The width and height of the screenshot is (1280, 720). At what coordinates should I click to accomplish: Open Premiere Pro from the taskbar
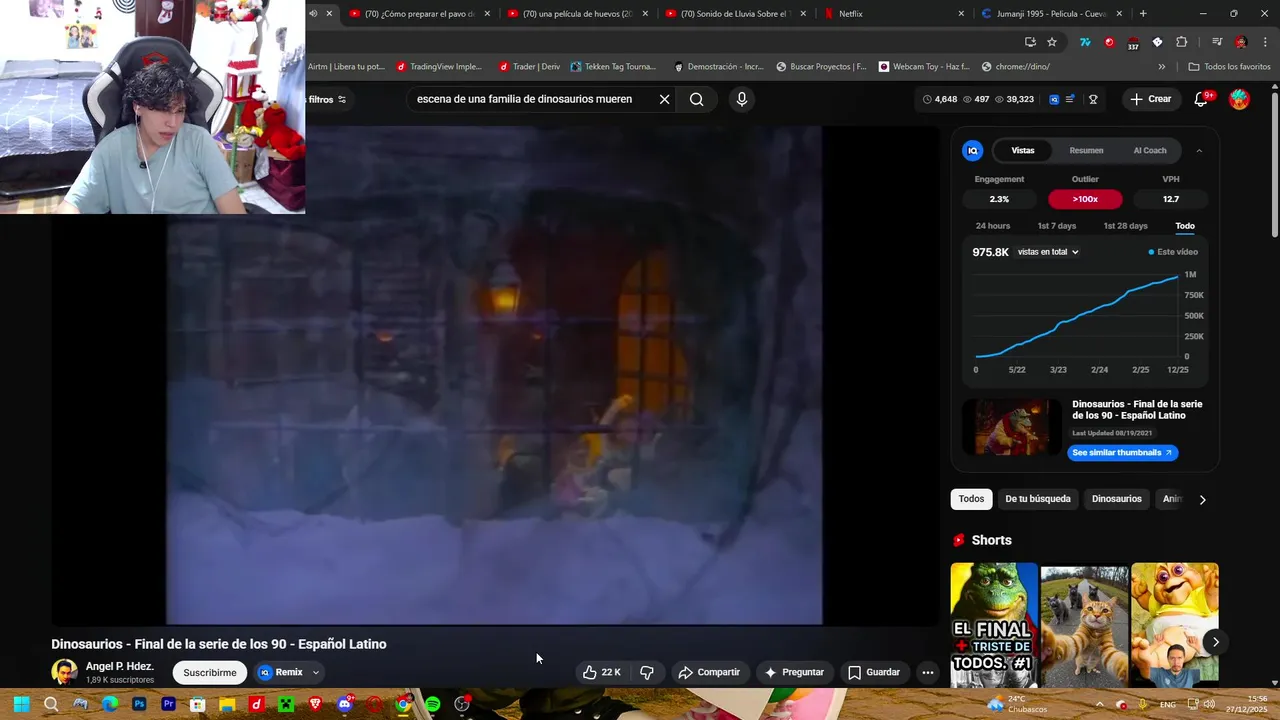pos(168,704)
